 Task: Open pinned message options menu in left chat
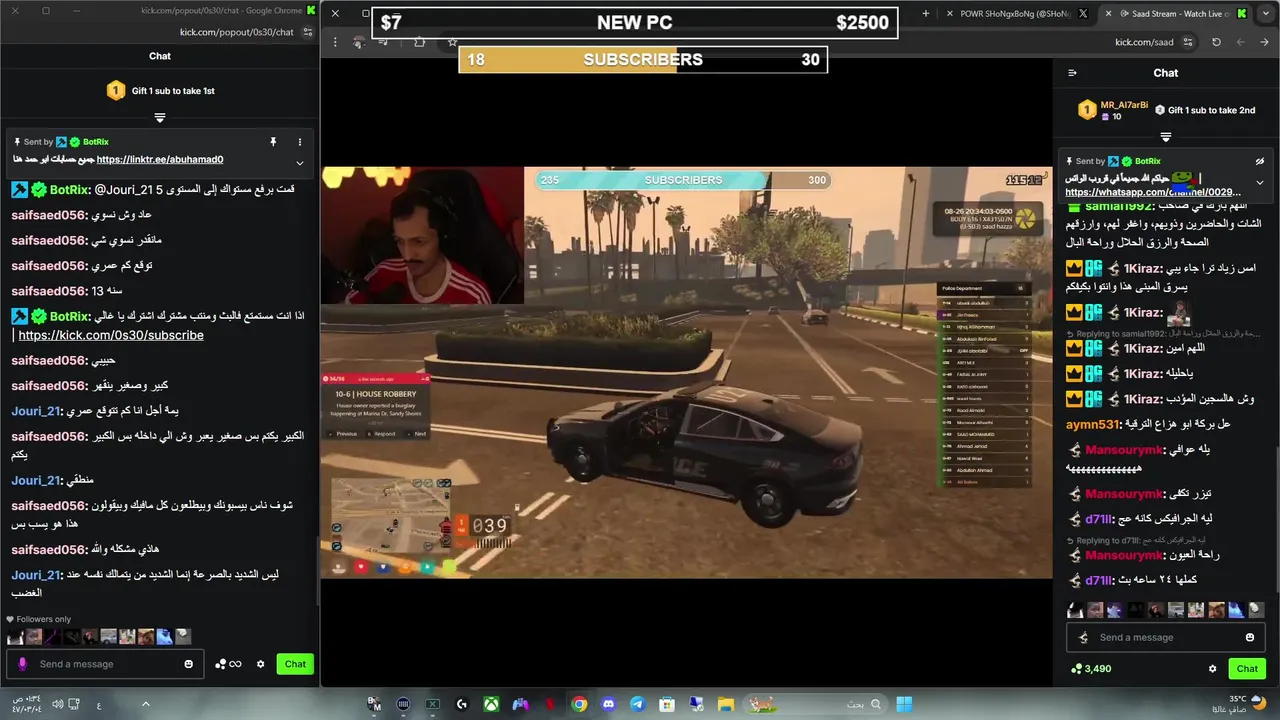click(299, 142)
